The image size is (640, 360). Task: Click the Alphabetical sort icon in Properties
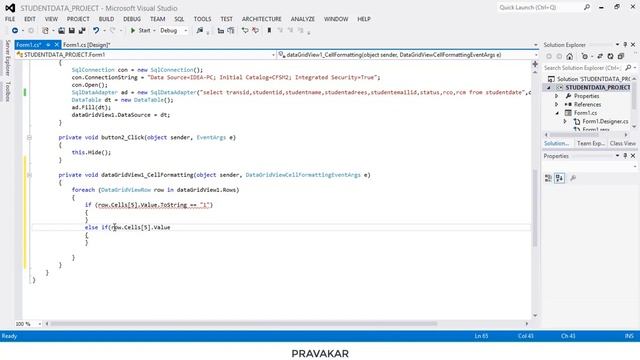pos(560,178)
